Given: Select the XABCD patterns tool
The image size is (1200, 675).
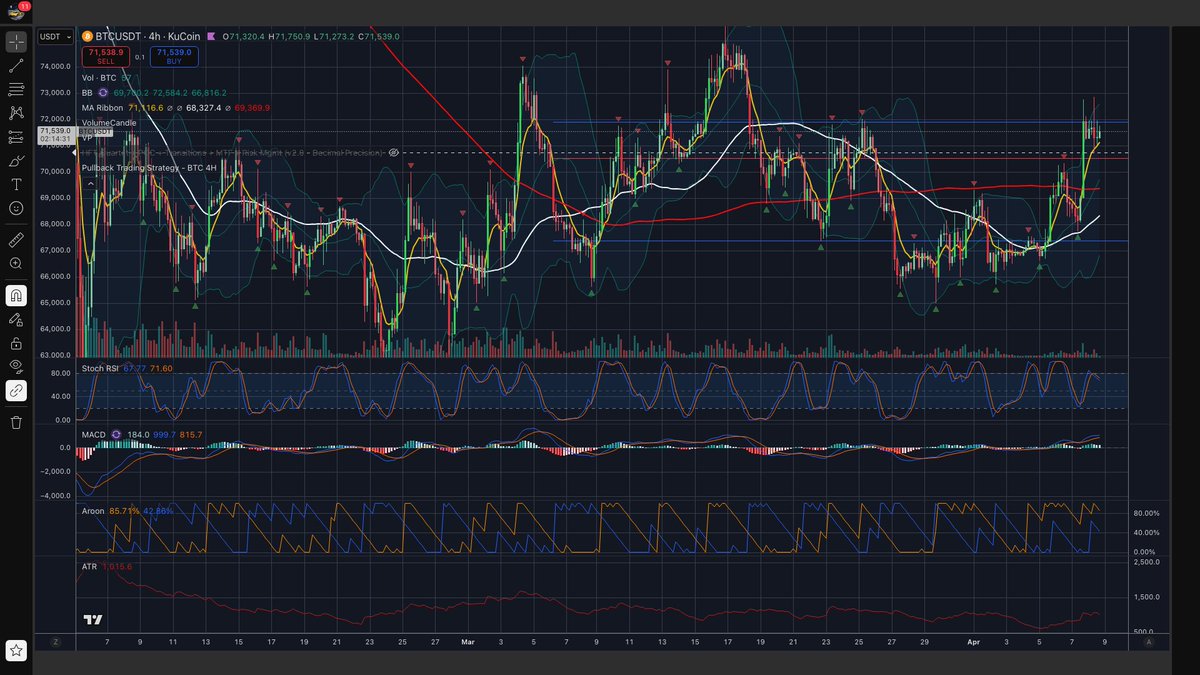Looking at the screenshot, I should (x=16, y=113).
